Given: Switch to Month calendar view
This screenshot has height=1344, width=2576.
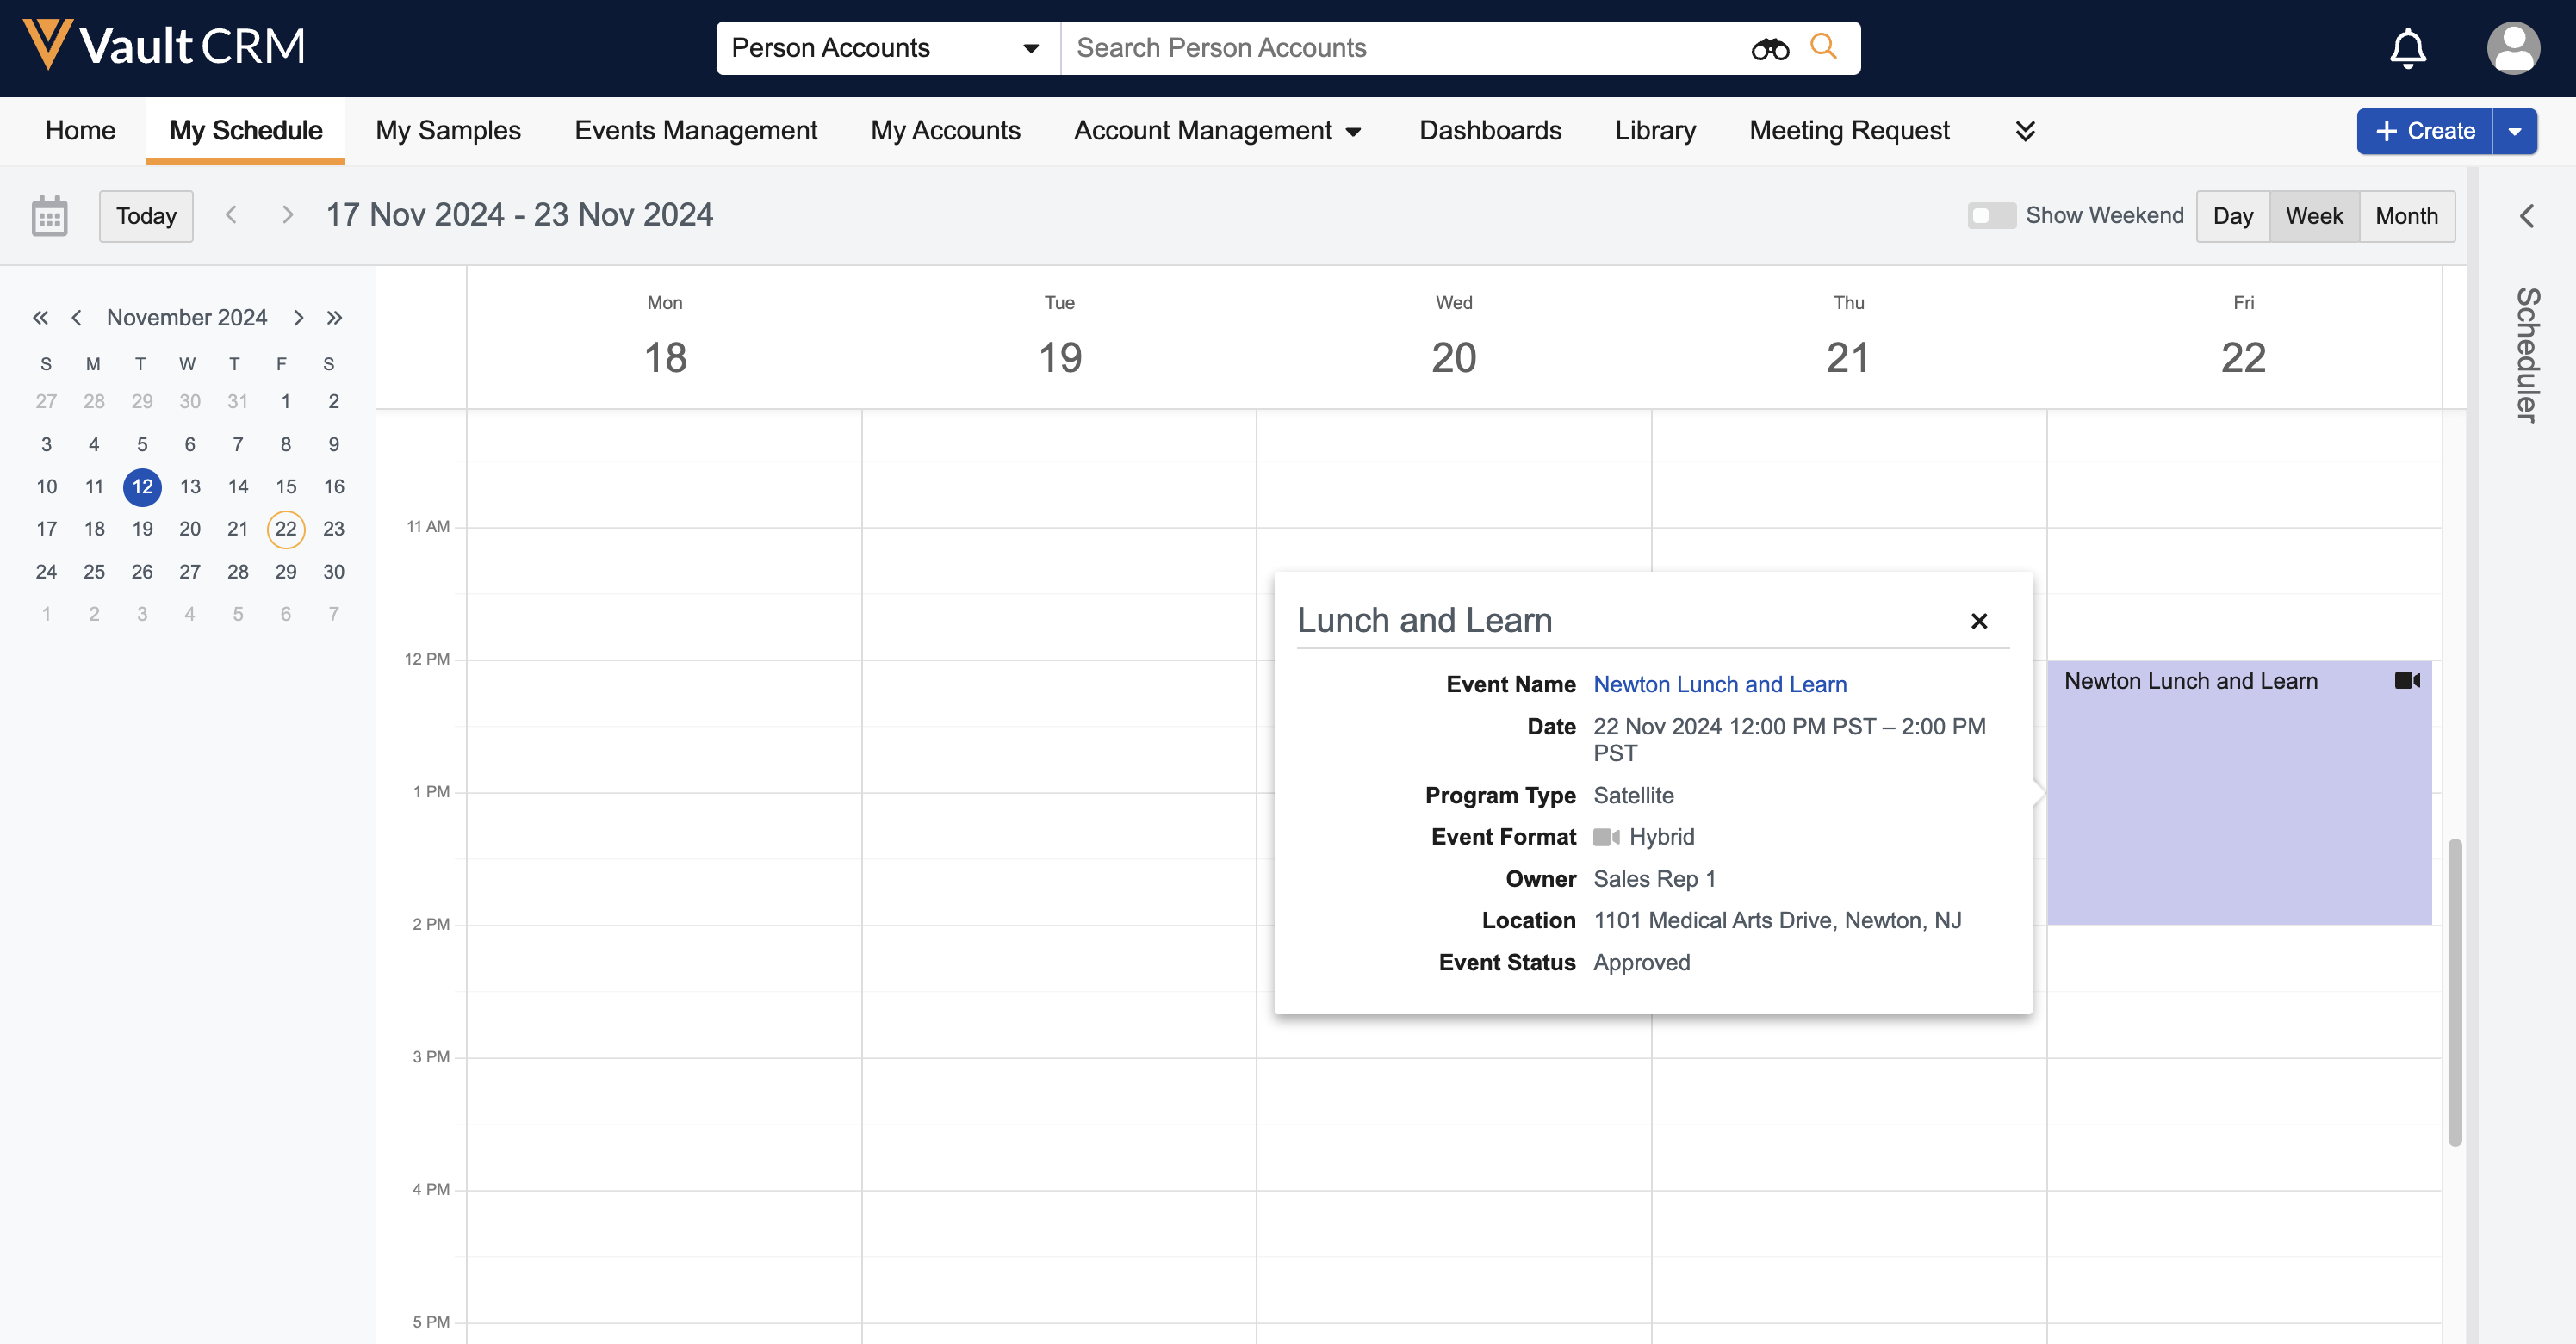Looking at the screenshot, I should click(2406, 216).
